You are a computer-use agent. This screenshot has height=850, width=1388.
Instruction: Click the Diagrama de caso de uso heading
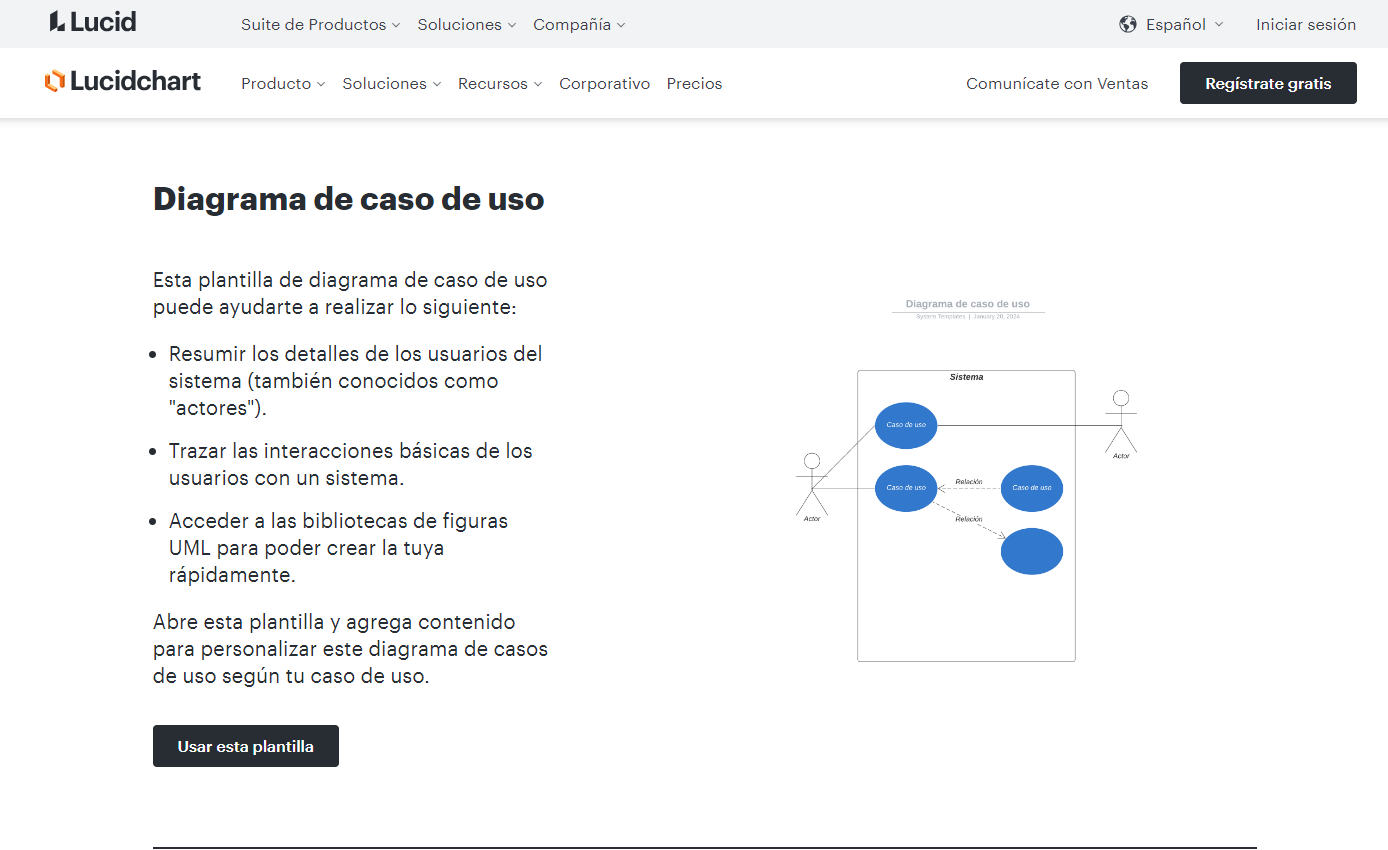pyautogui.click(x=349, y=199)
